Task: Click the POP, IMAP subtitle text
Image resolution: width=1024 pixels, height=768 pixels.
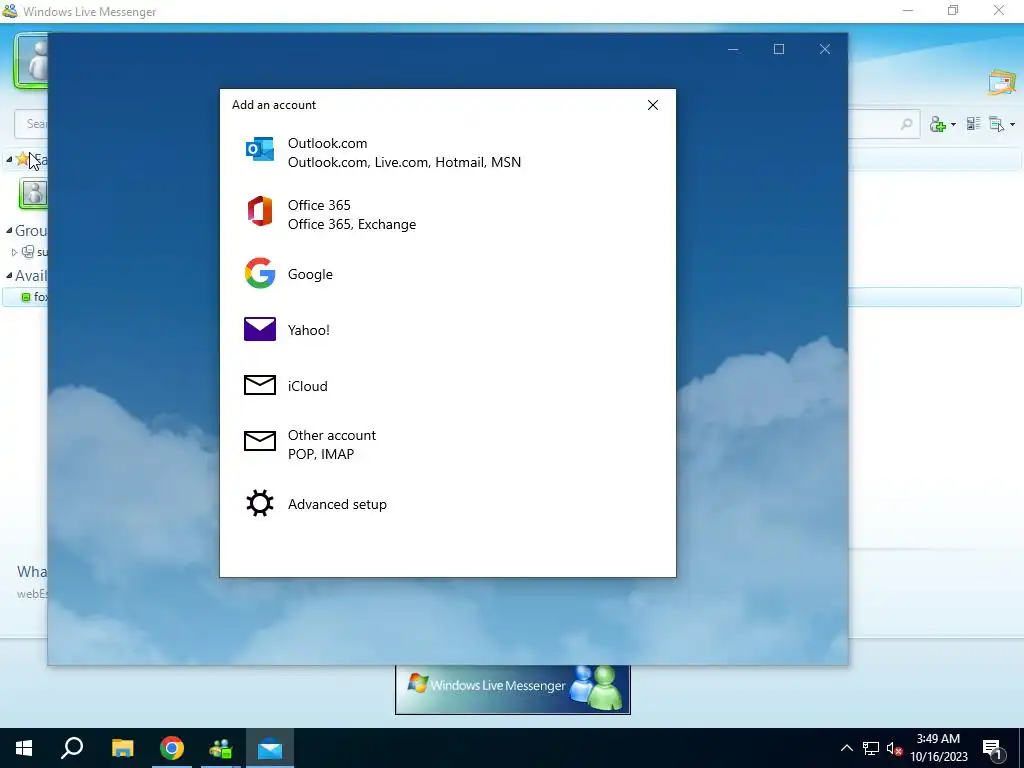Action: click(x=321, y=454)
